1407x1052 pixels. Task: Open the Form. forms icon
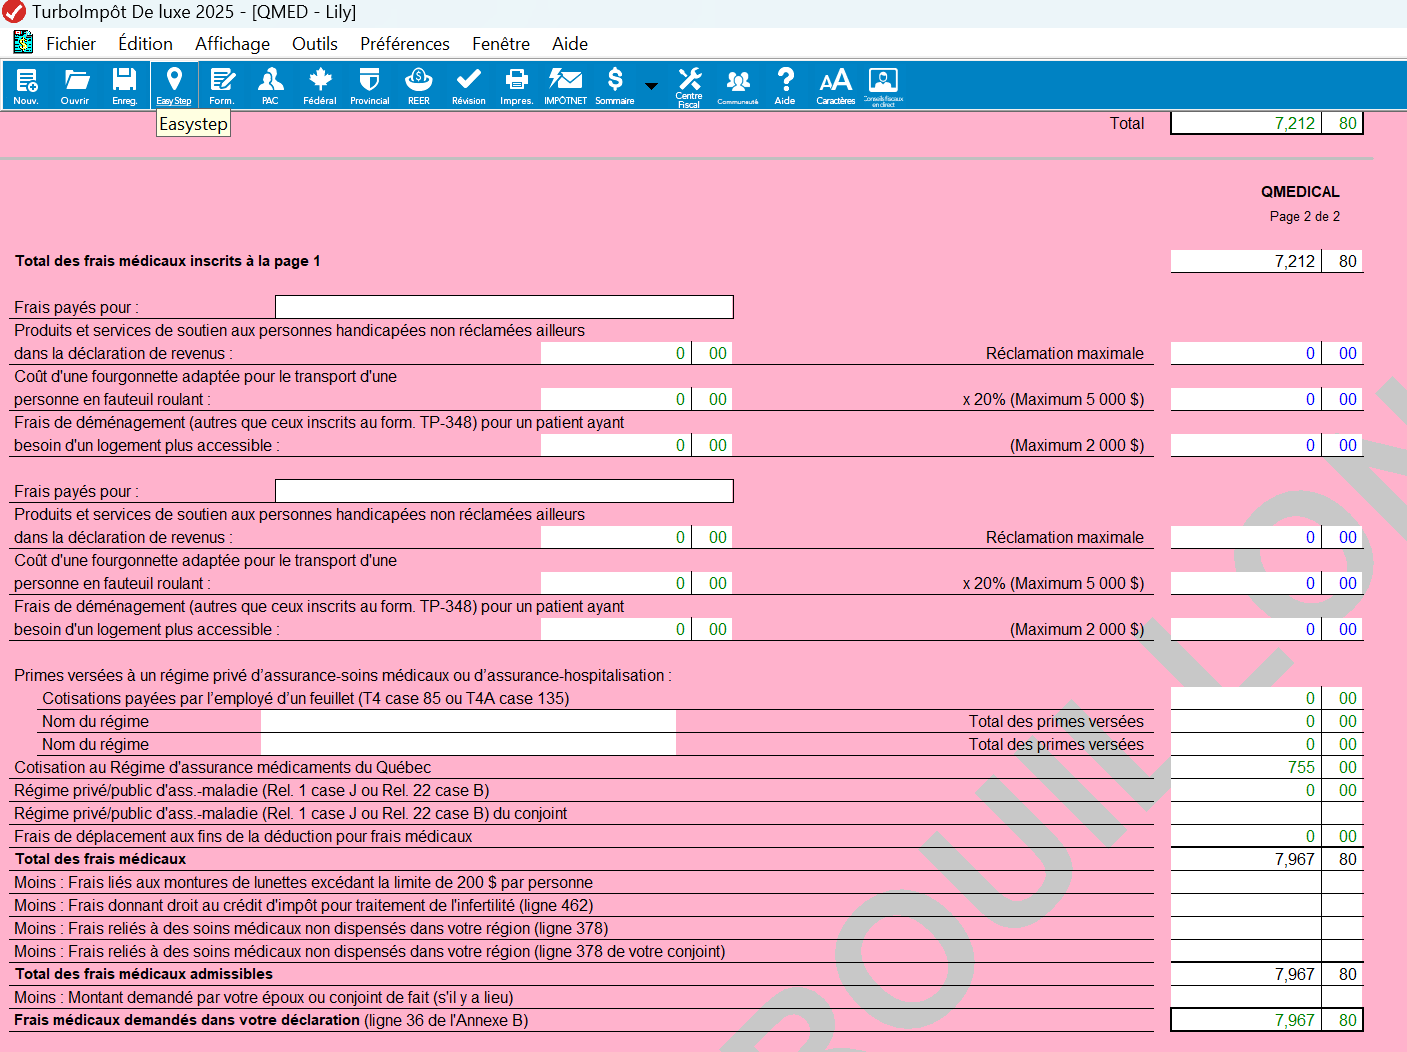[x=222, y=86]
